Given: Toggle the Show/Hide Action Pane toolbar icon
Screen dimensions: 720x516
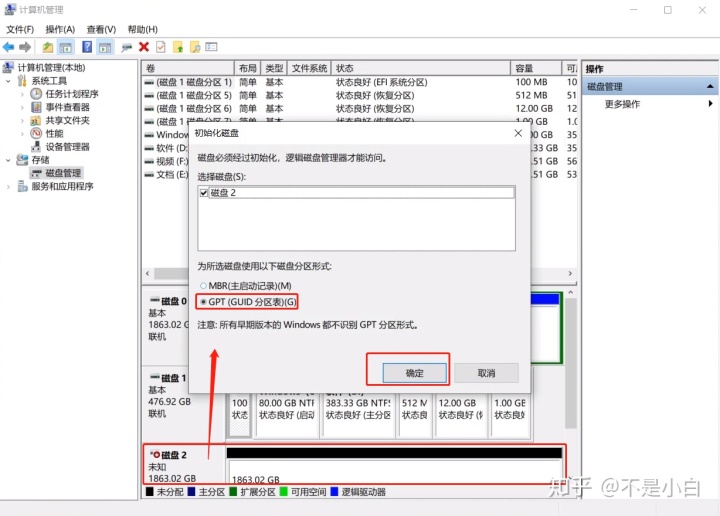Looking at the screenshot, I should [x=105, y=47].
